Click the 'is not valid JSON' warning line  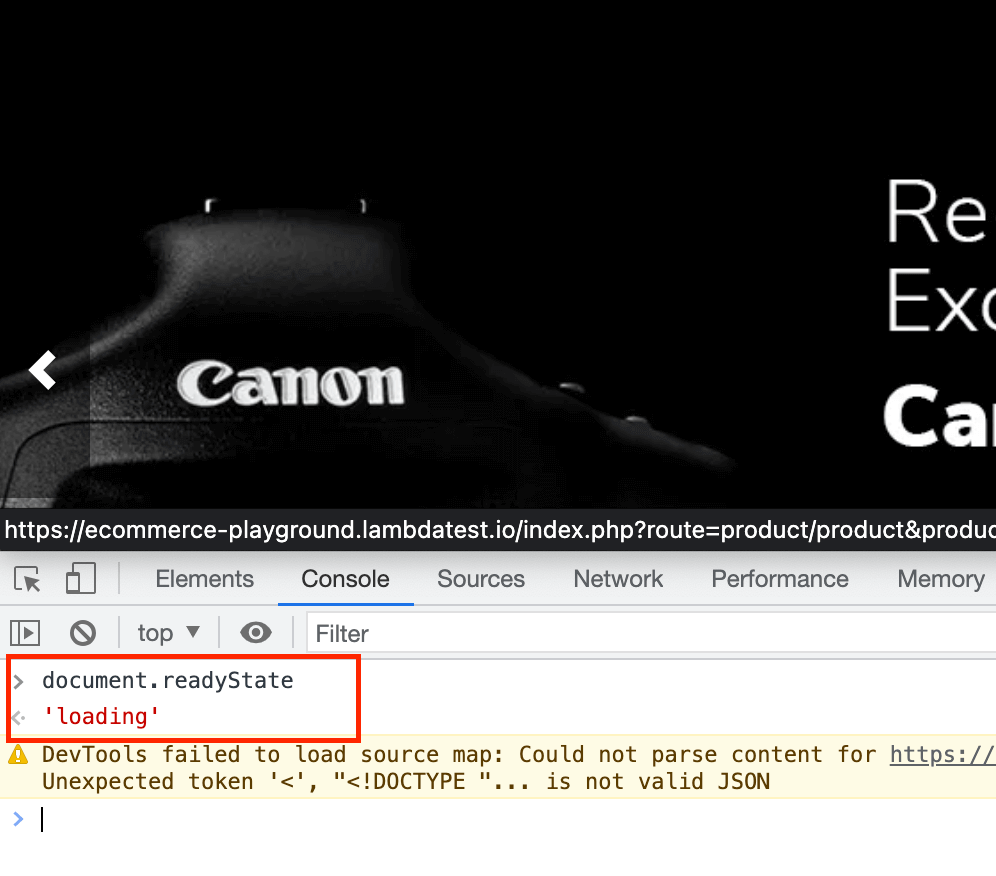coord(406,781)
